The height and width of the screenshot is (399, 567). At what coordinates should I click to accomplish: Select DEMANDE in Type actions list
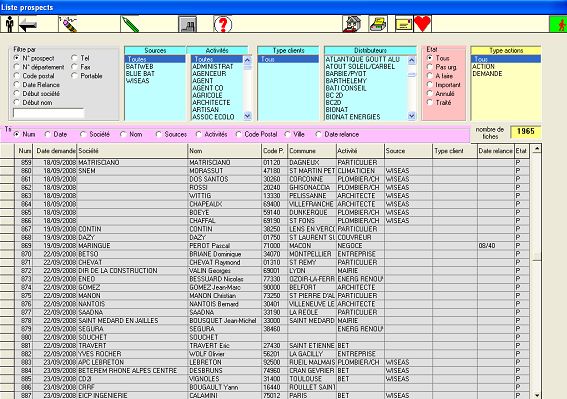pyautogui.click(x=487, y=73)
